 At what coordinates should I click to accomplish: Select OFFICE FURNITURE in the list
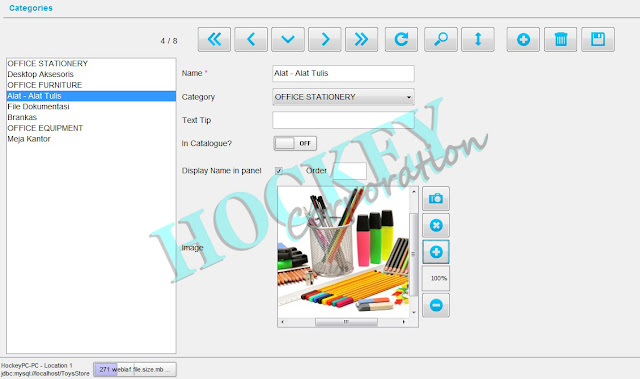tap(91, 85)
